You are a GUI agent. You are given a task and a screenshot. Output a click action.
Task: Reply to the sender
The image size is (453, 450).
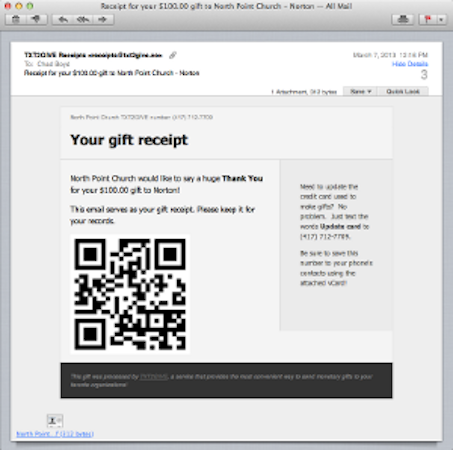click(62, 19)
